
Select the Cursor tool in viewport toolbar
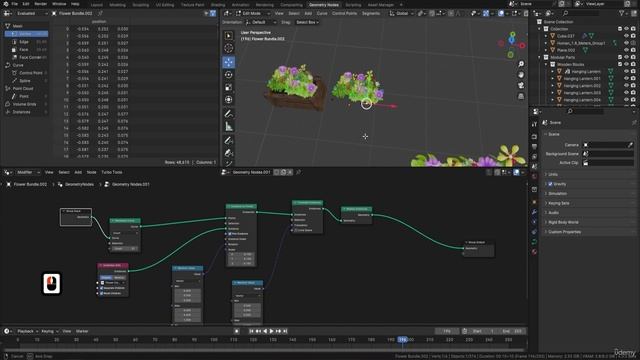229,48
